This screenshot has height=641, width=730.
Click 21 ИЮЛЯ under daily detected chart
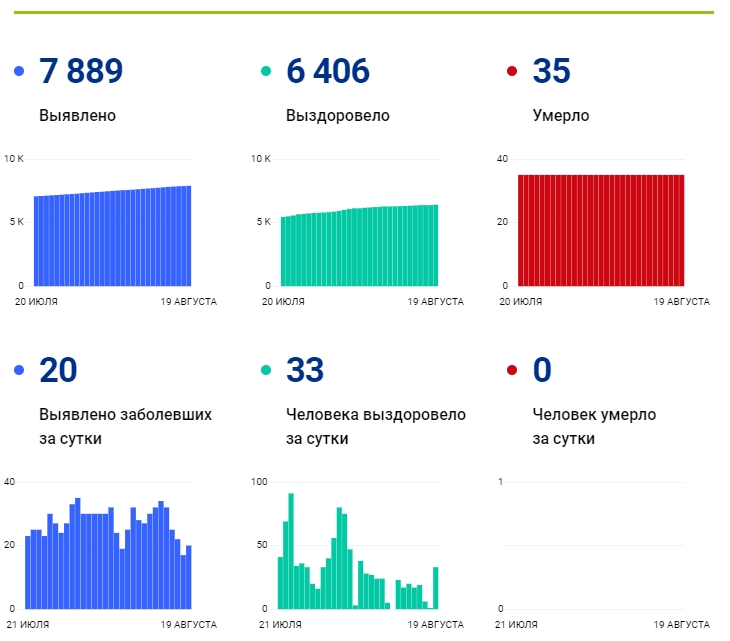point(28,625)
